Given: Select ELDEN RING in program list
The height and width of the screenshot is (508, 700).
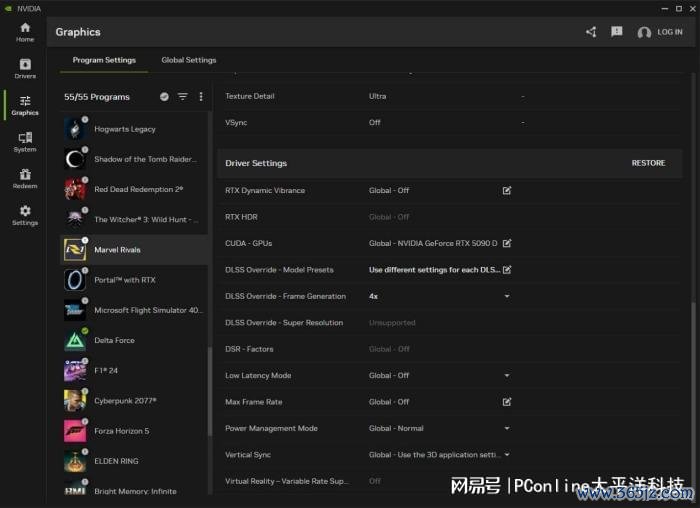Looking at the screenshot, I should click(134, 461).
